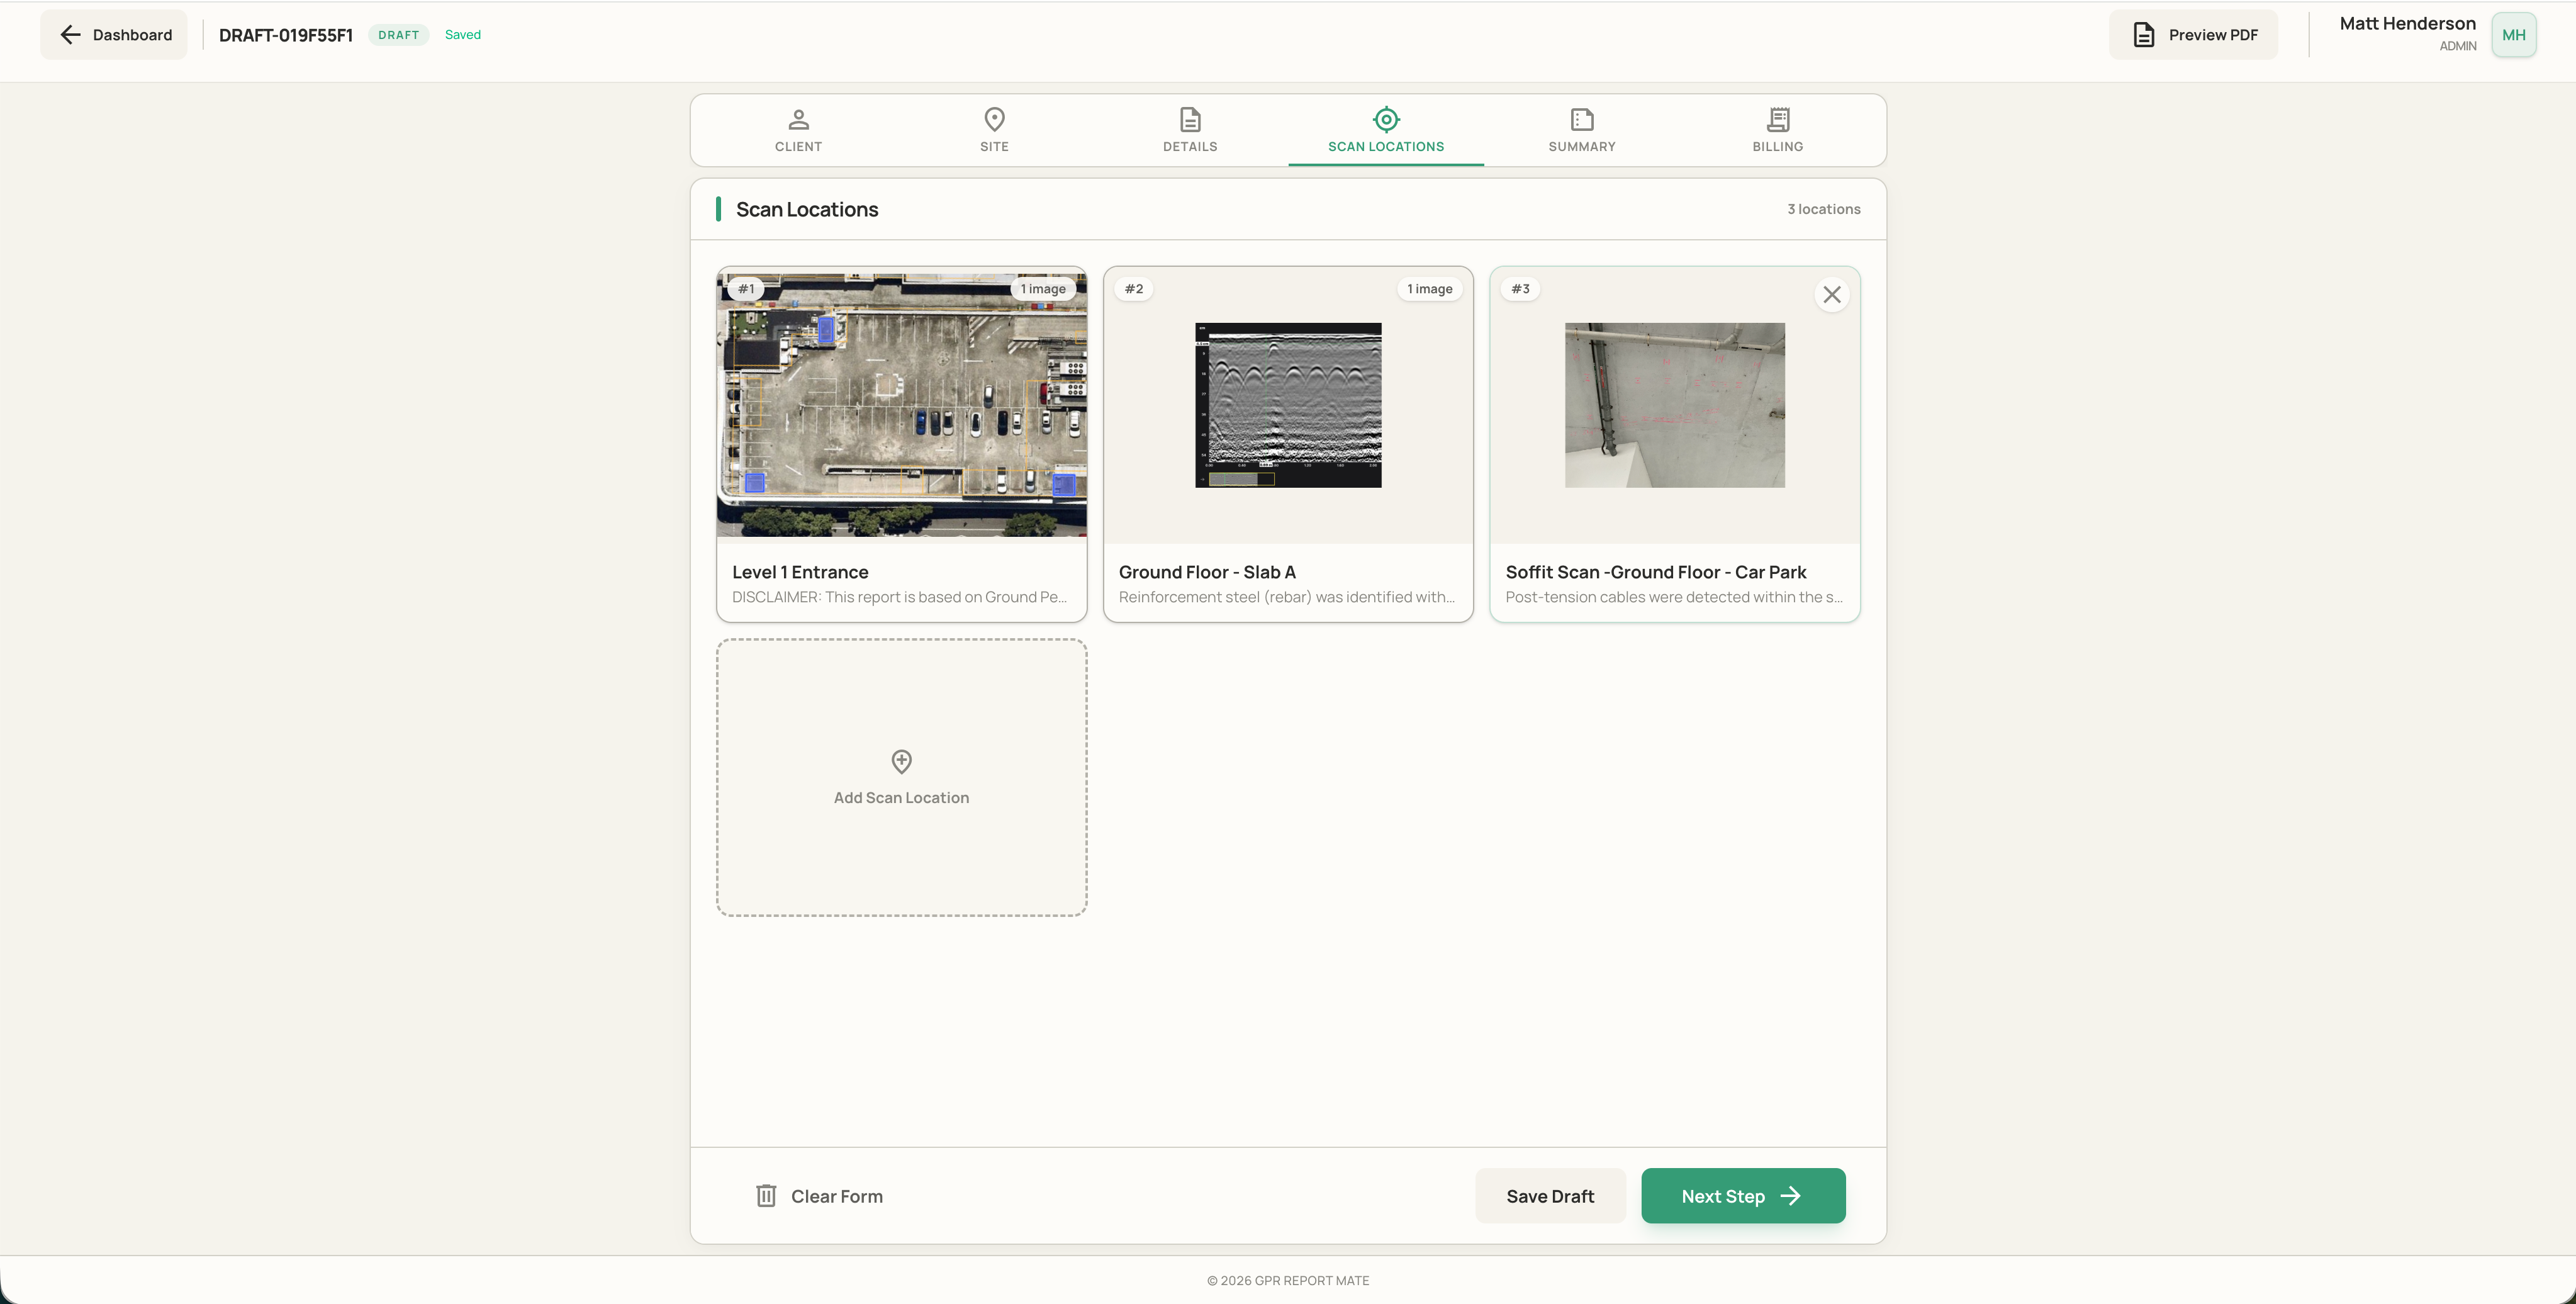Go back to the Dashboard
Viewport: 2576px width, 1304px height.
pyautogui.click(x=114, y=35)
